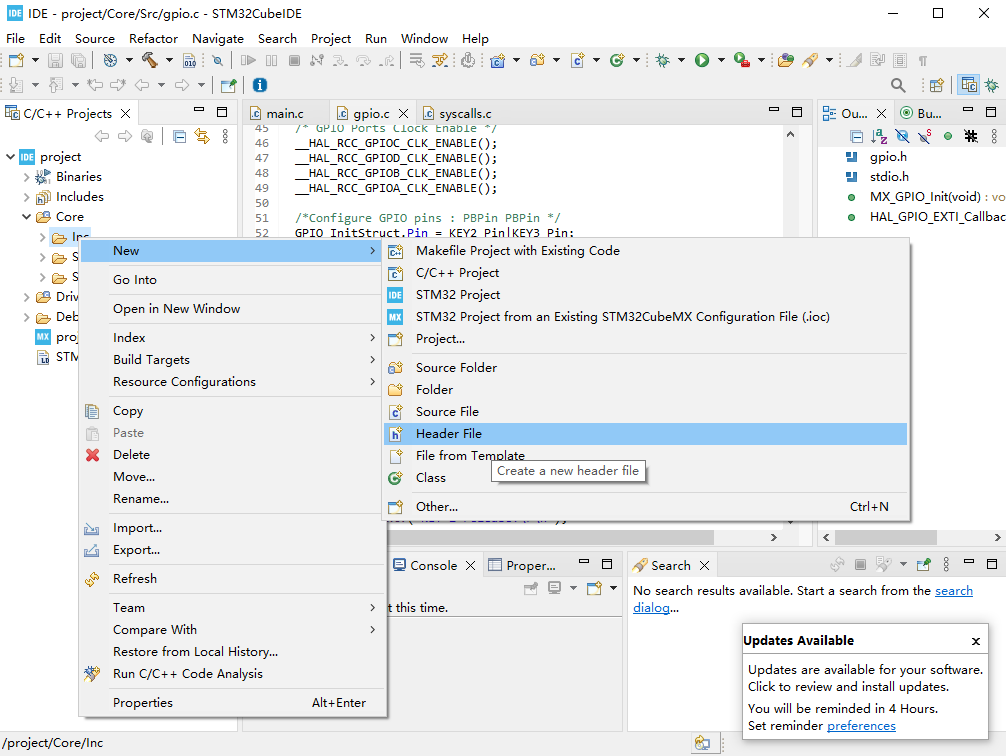This screenshot has width=1006, height=756.
Task: Expand the Includes tree node
Action: 26,196
